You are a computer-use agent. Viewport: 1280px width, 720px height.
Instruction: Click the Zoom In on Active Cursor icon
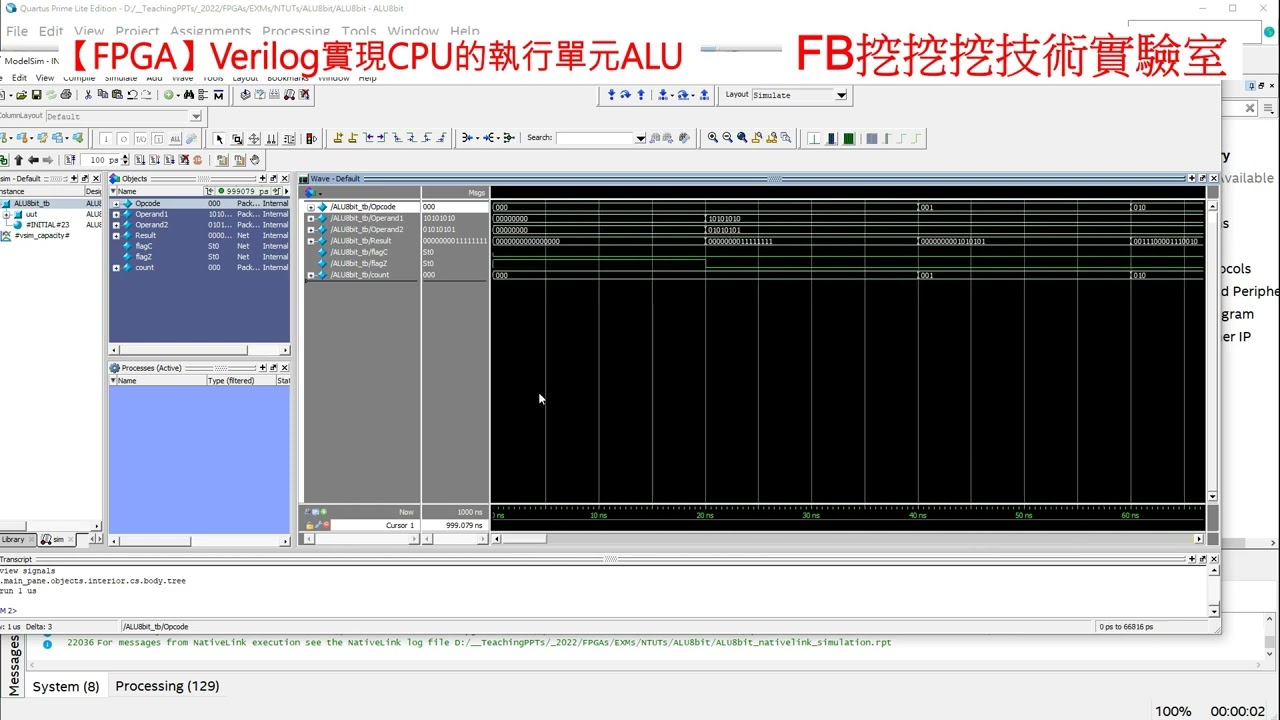coord(756,138)
